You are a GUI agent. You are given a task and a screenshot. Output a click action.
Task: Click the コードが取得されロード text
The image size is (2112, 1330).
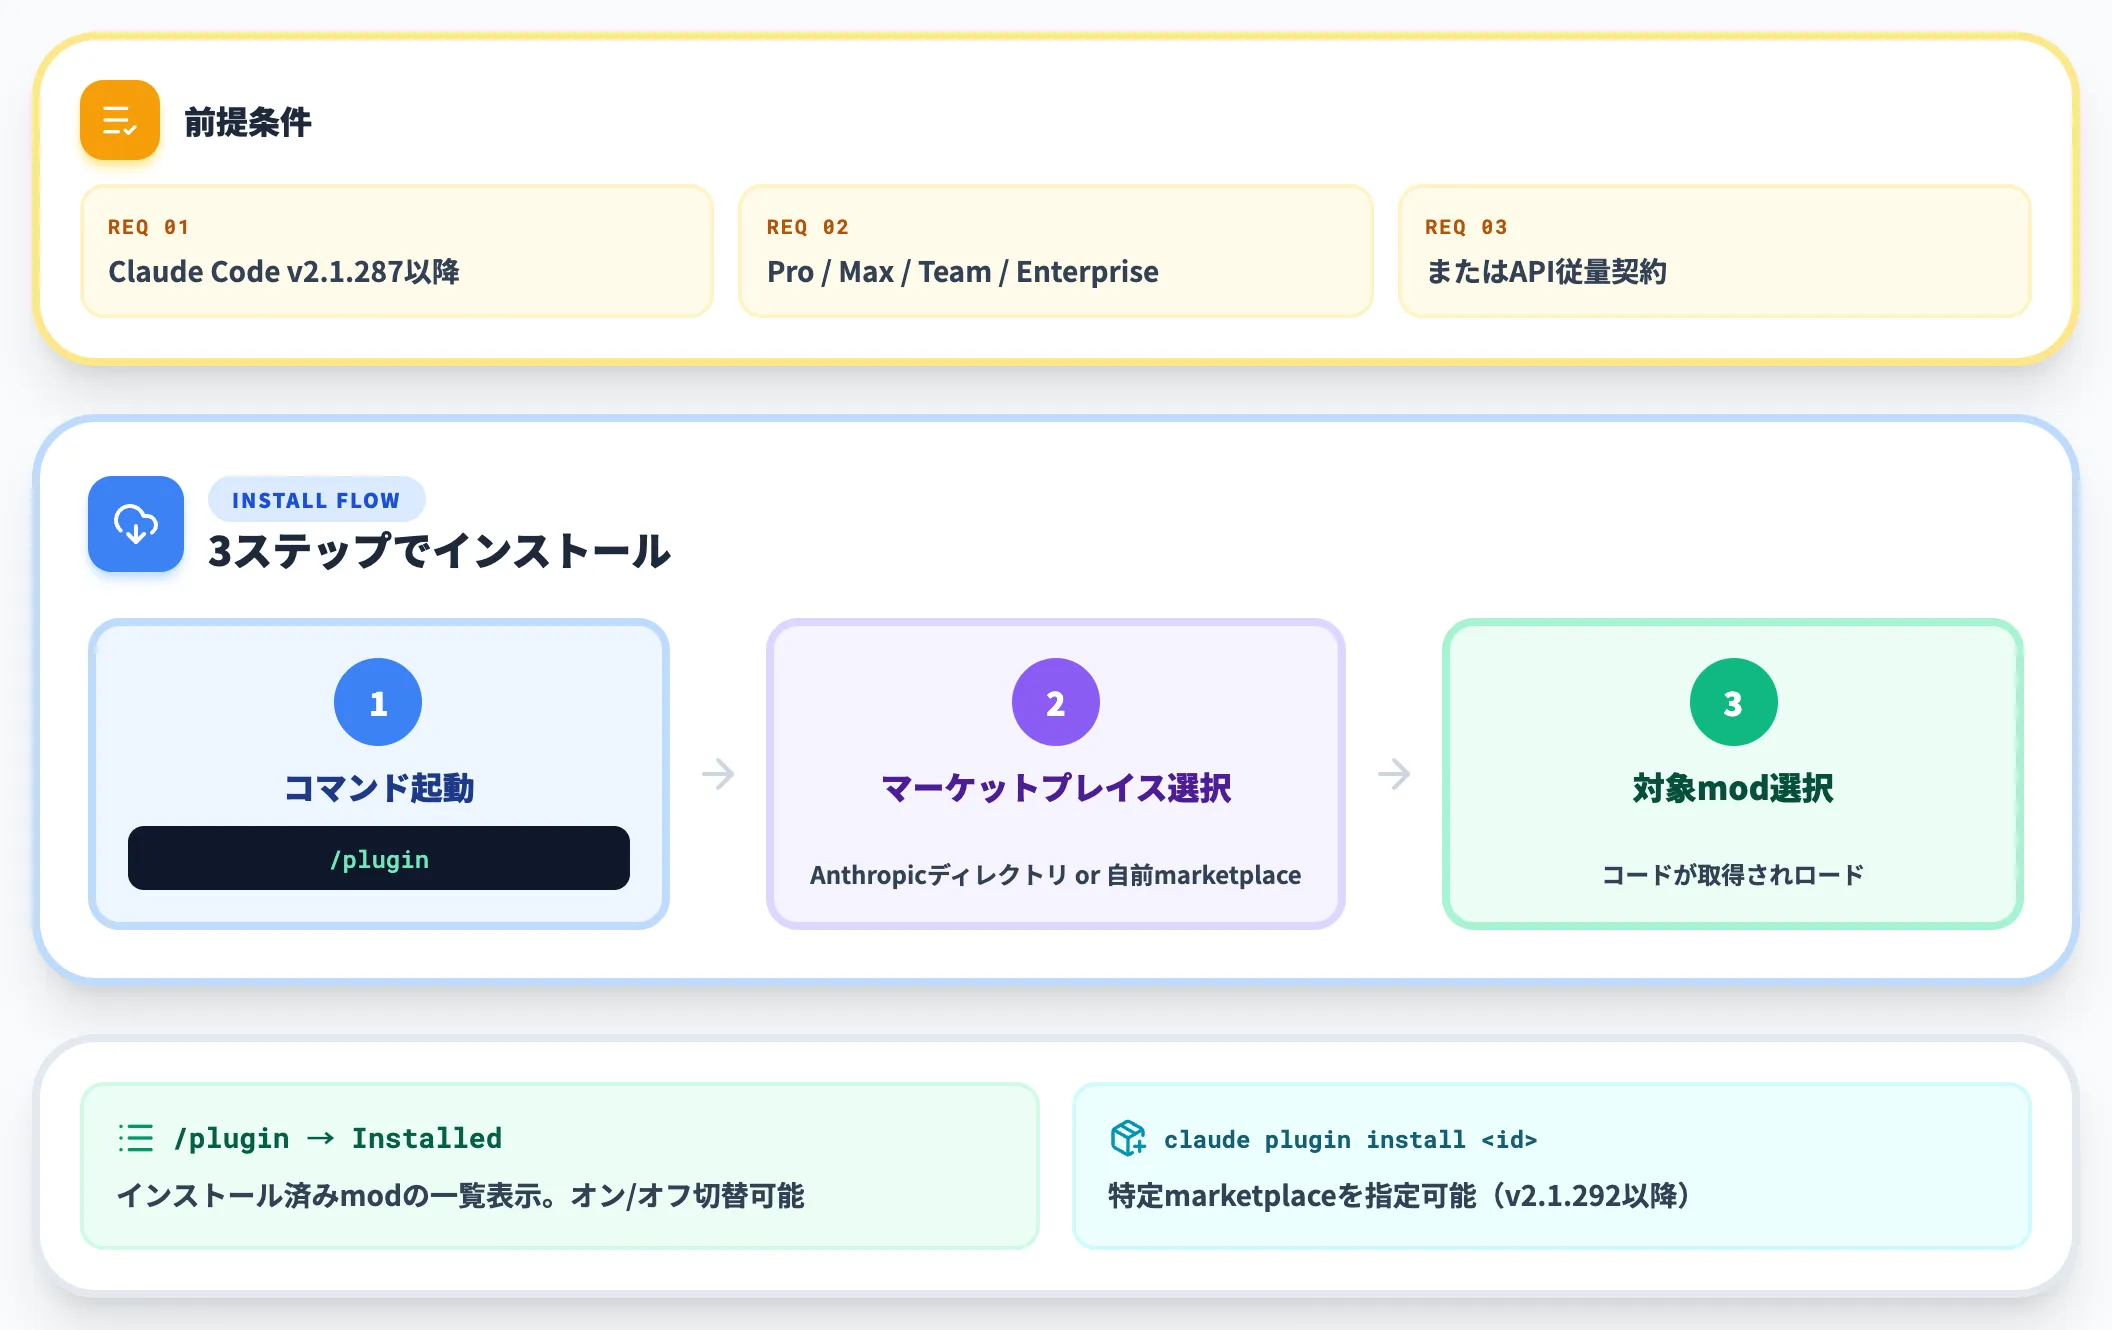[1733, 875]
